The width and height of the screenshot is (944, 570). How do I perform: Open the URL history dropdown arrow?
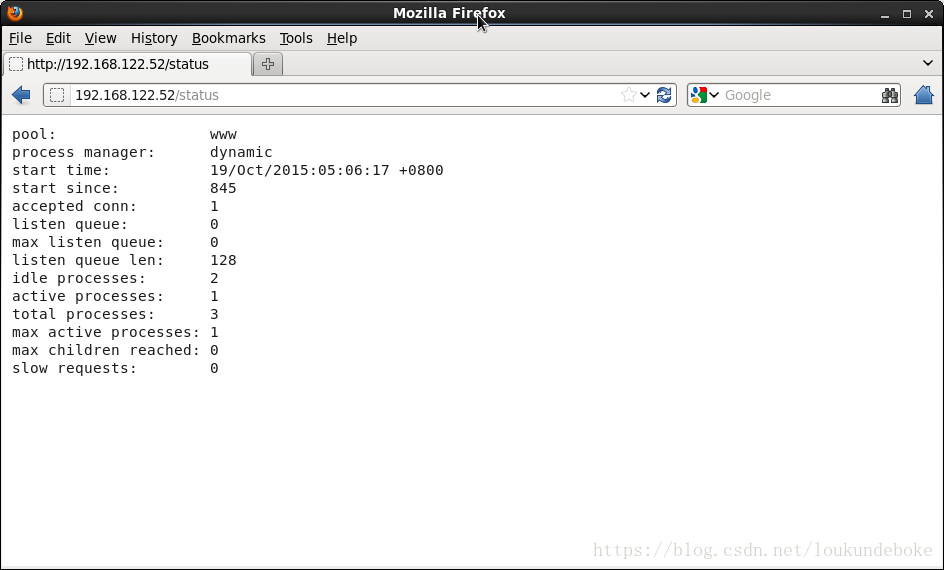coord(645,95)
